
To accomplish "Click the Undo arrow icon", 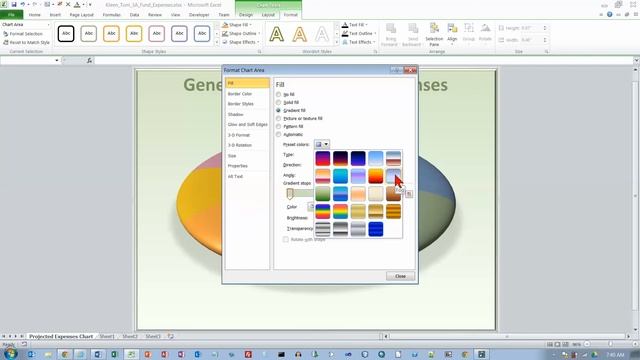I will pos(23,4).
